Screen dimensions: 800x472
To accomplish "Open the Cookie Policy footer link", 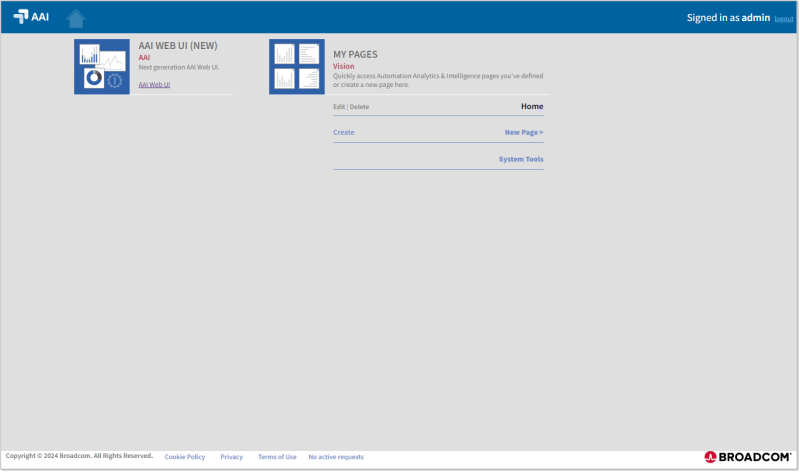I will 185,457.
